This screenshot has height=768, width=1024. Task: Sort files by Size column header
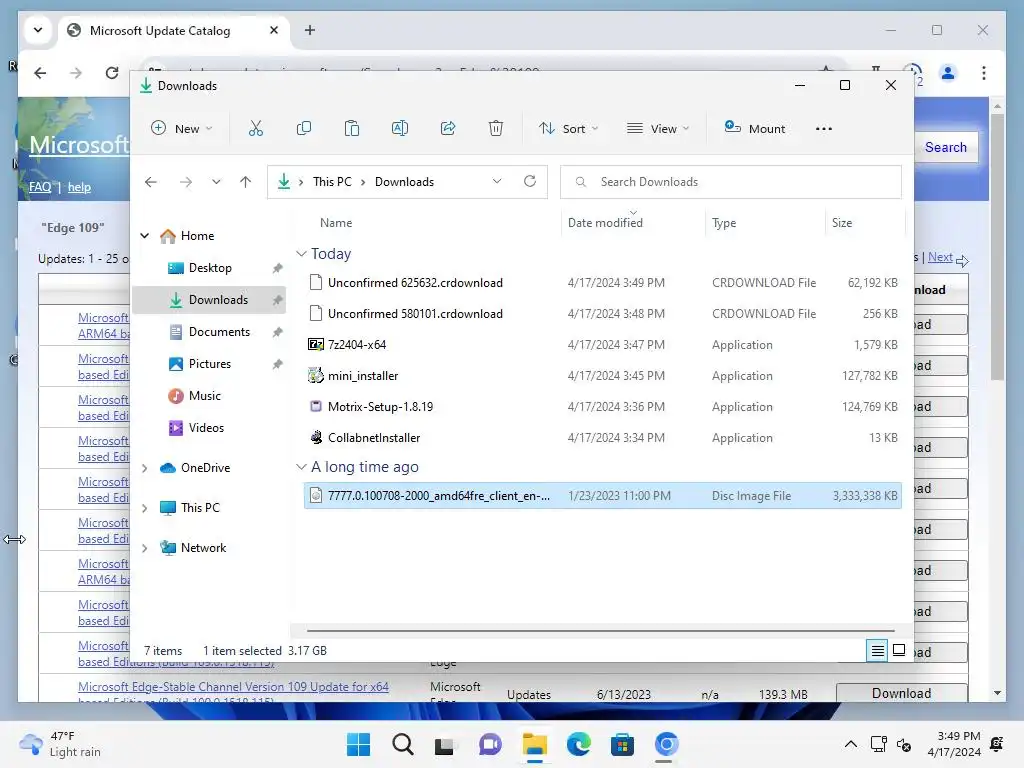(x=842, y=223)
